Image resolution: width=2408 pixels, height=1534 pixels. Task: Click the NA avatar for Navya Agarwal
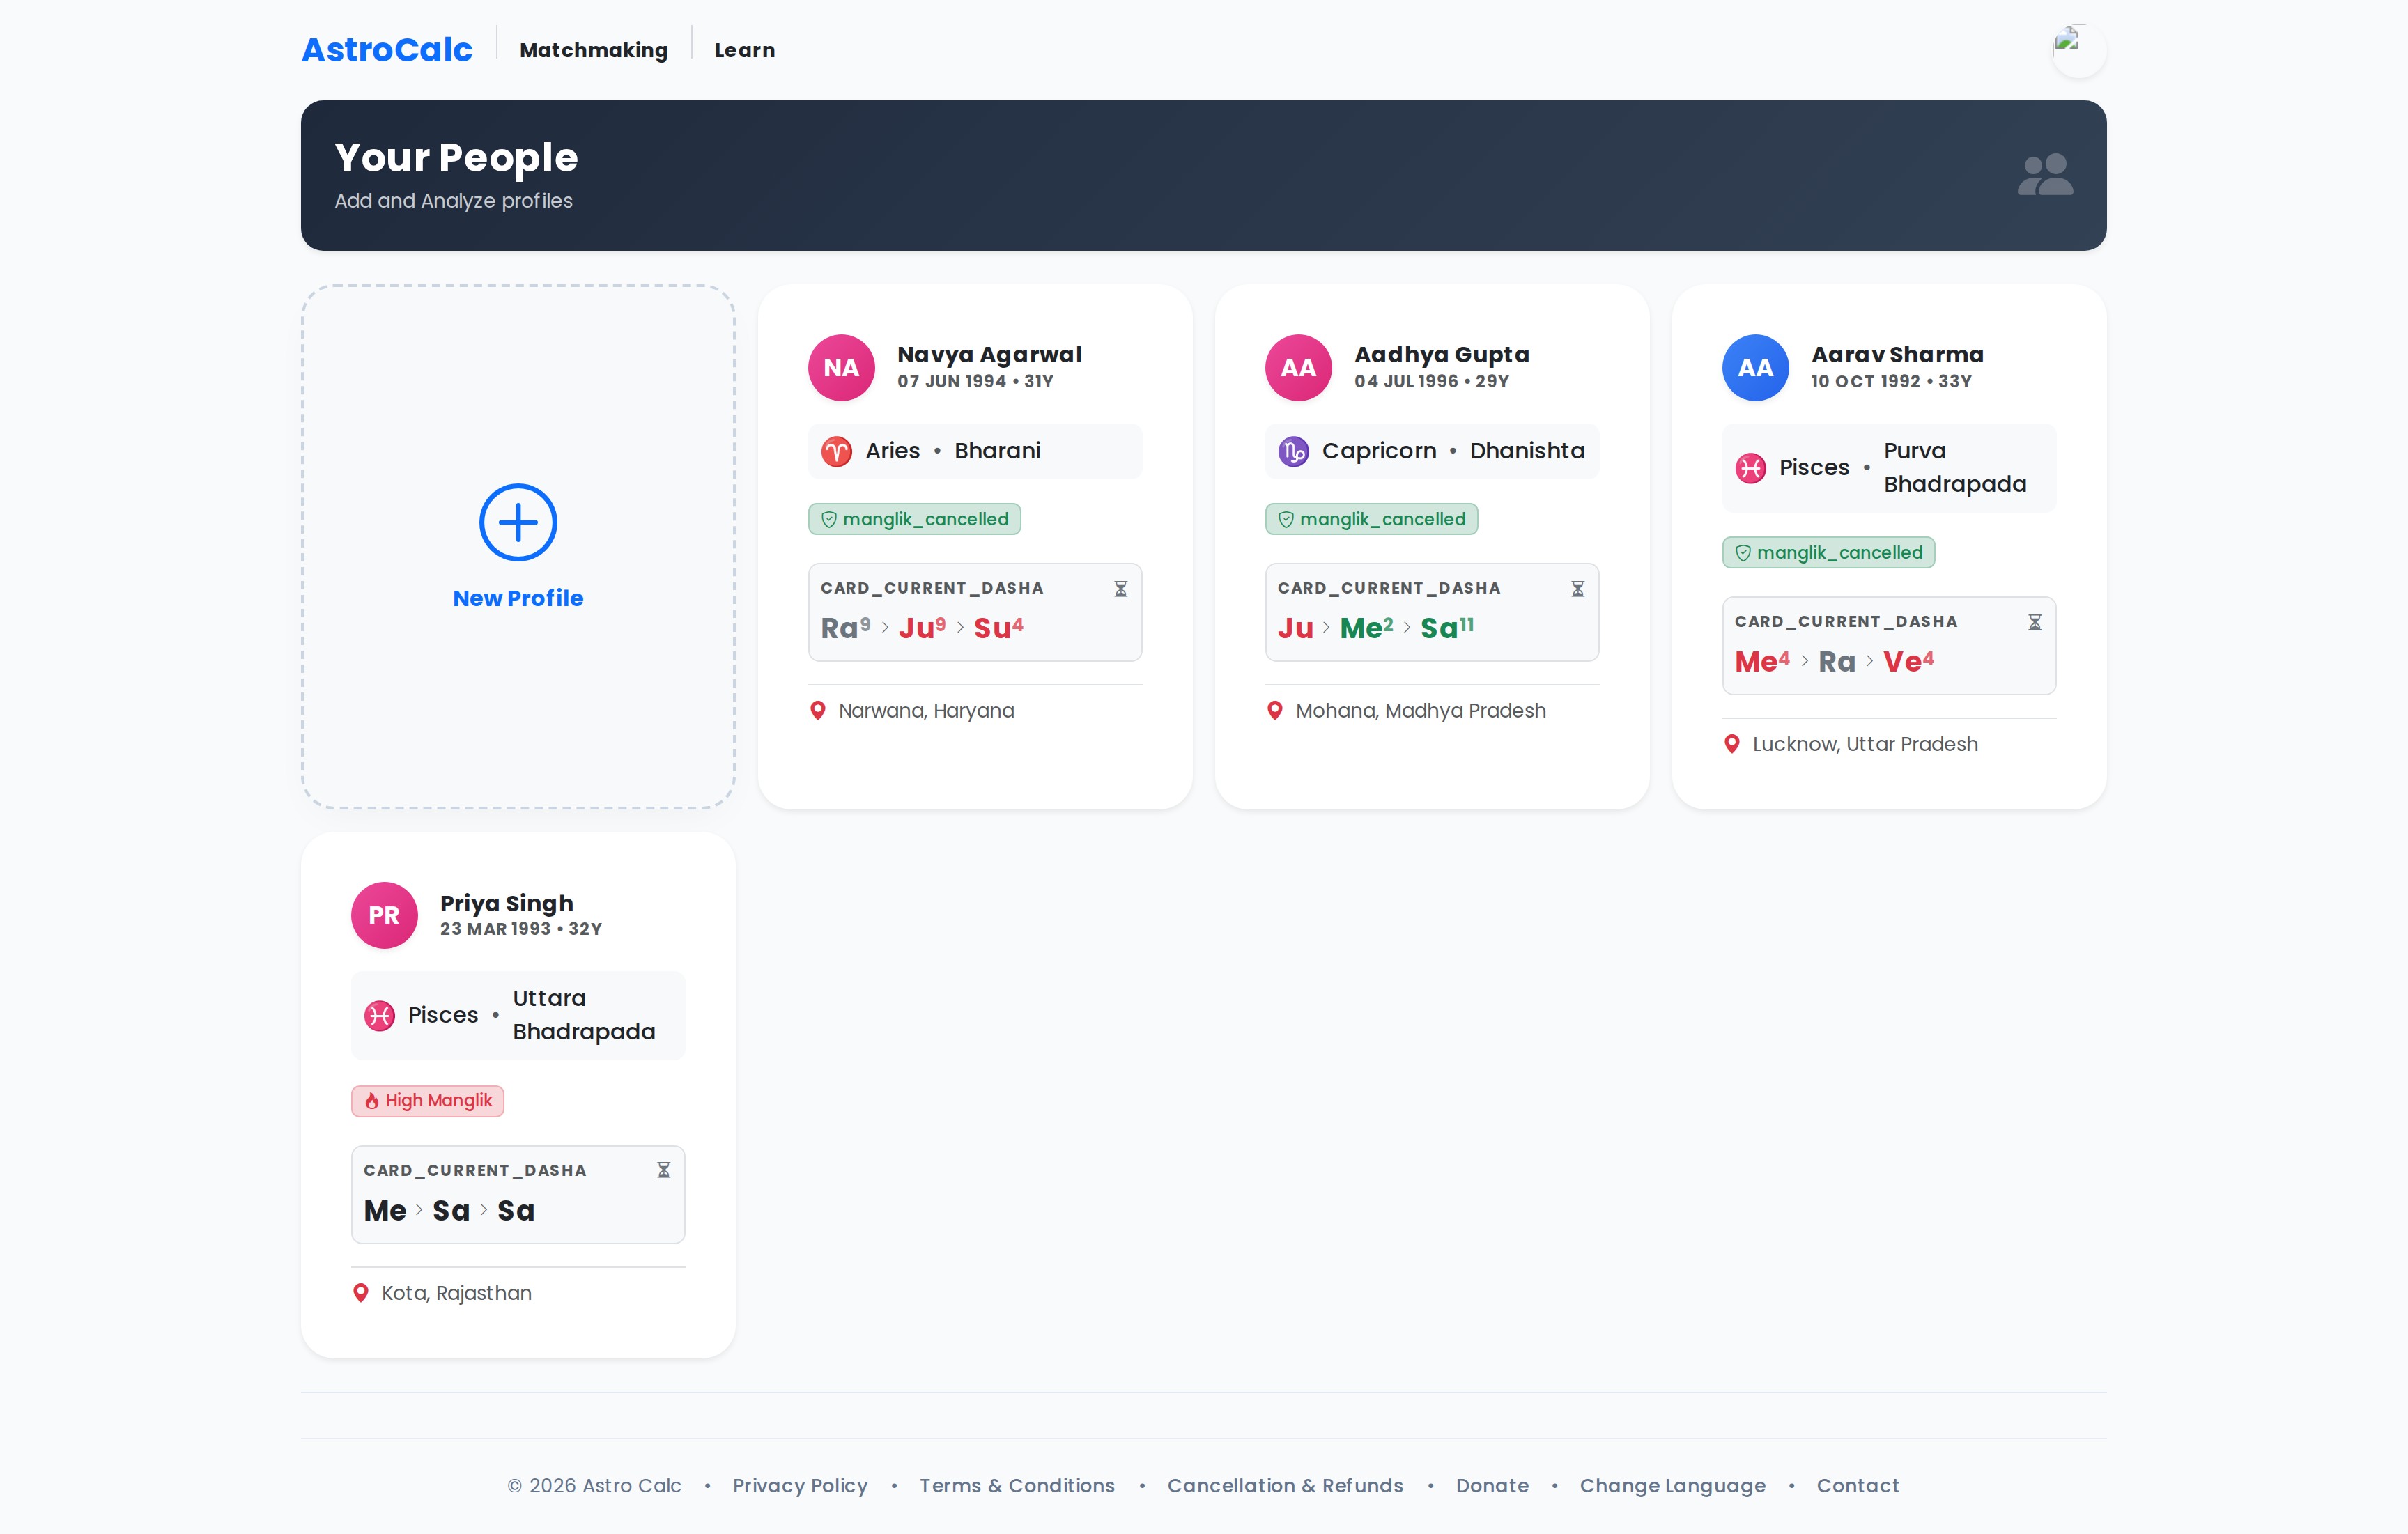point(841,367)
